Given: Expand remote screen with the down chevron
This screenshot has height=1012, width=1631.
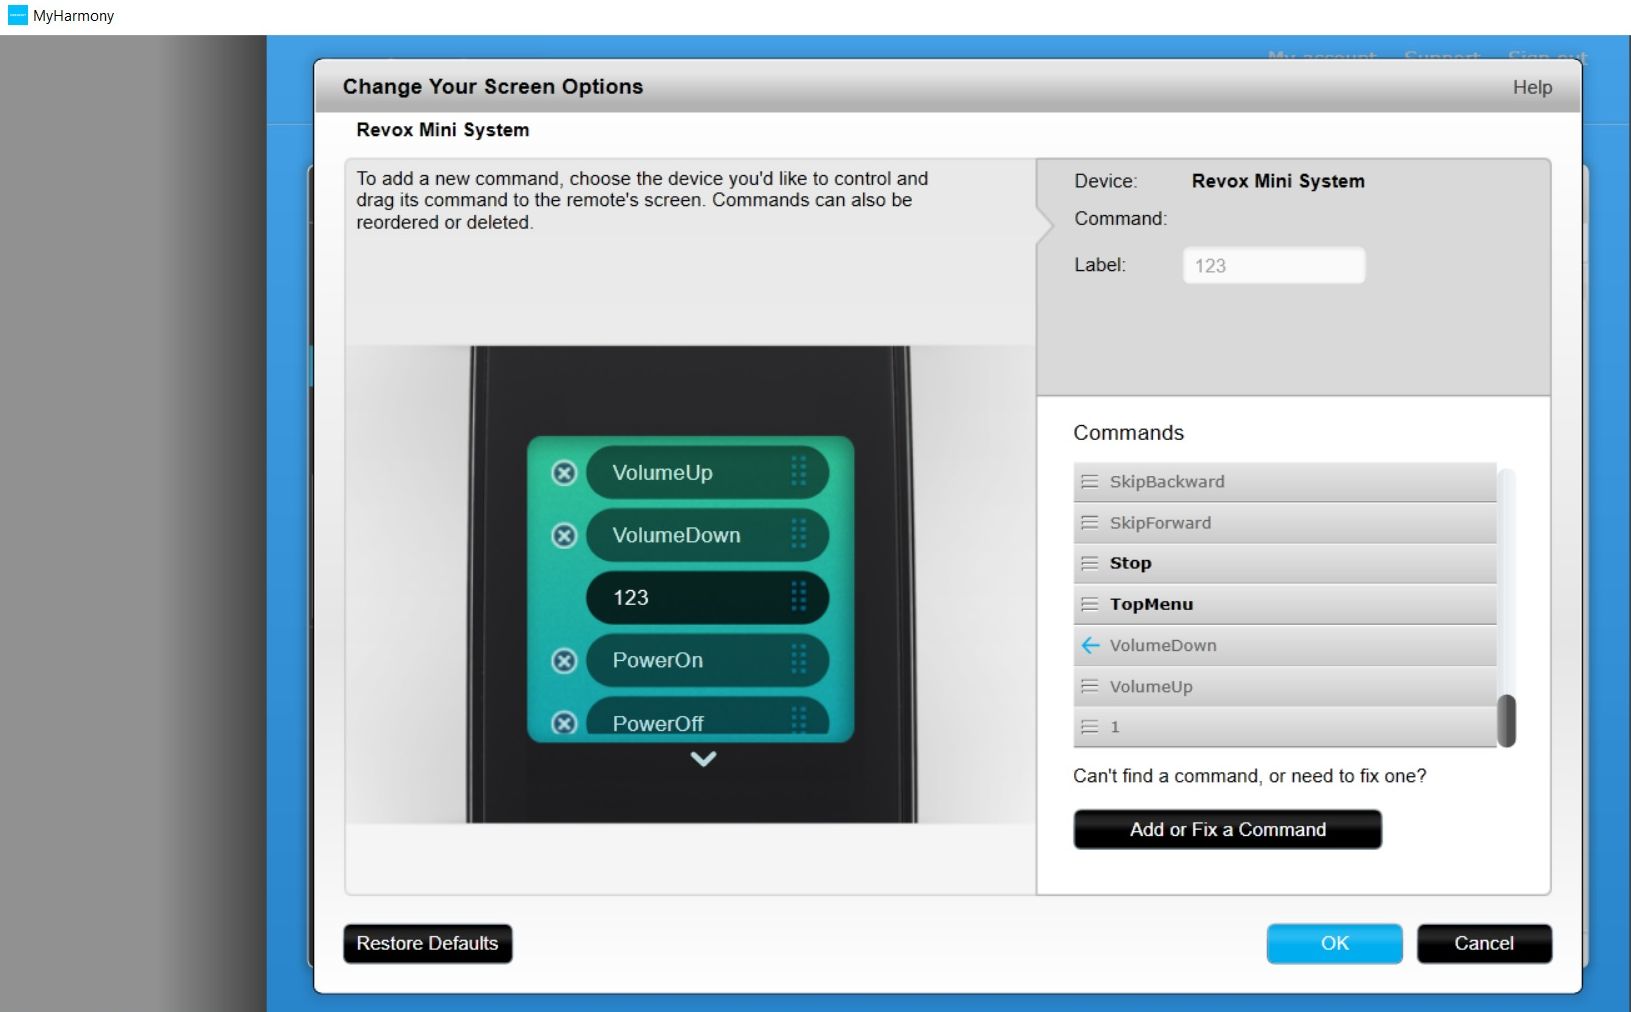Looking at the screenshot, I should 703,759.
